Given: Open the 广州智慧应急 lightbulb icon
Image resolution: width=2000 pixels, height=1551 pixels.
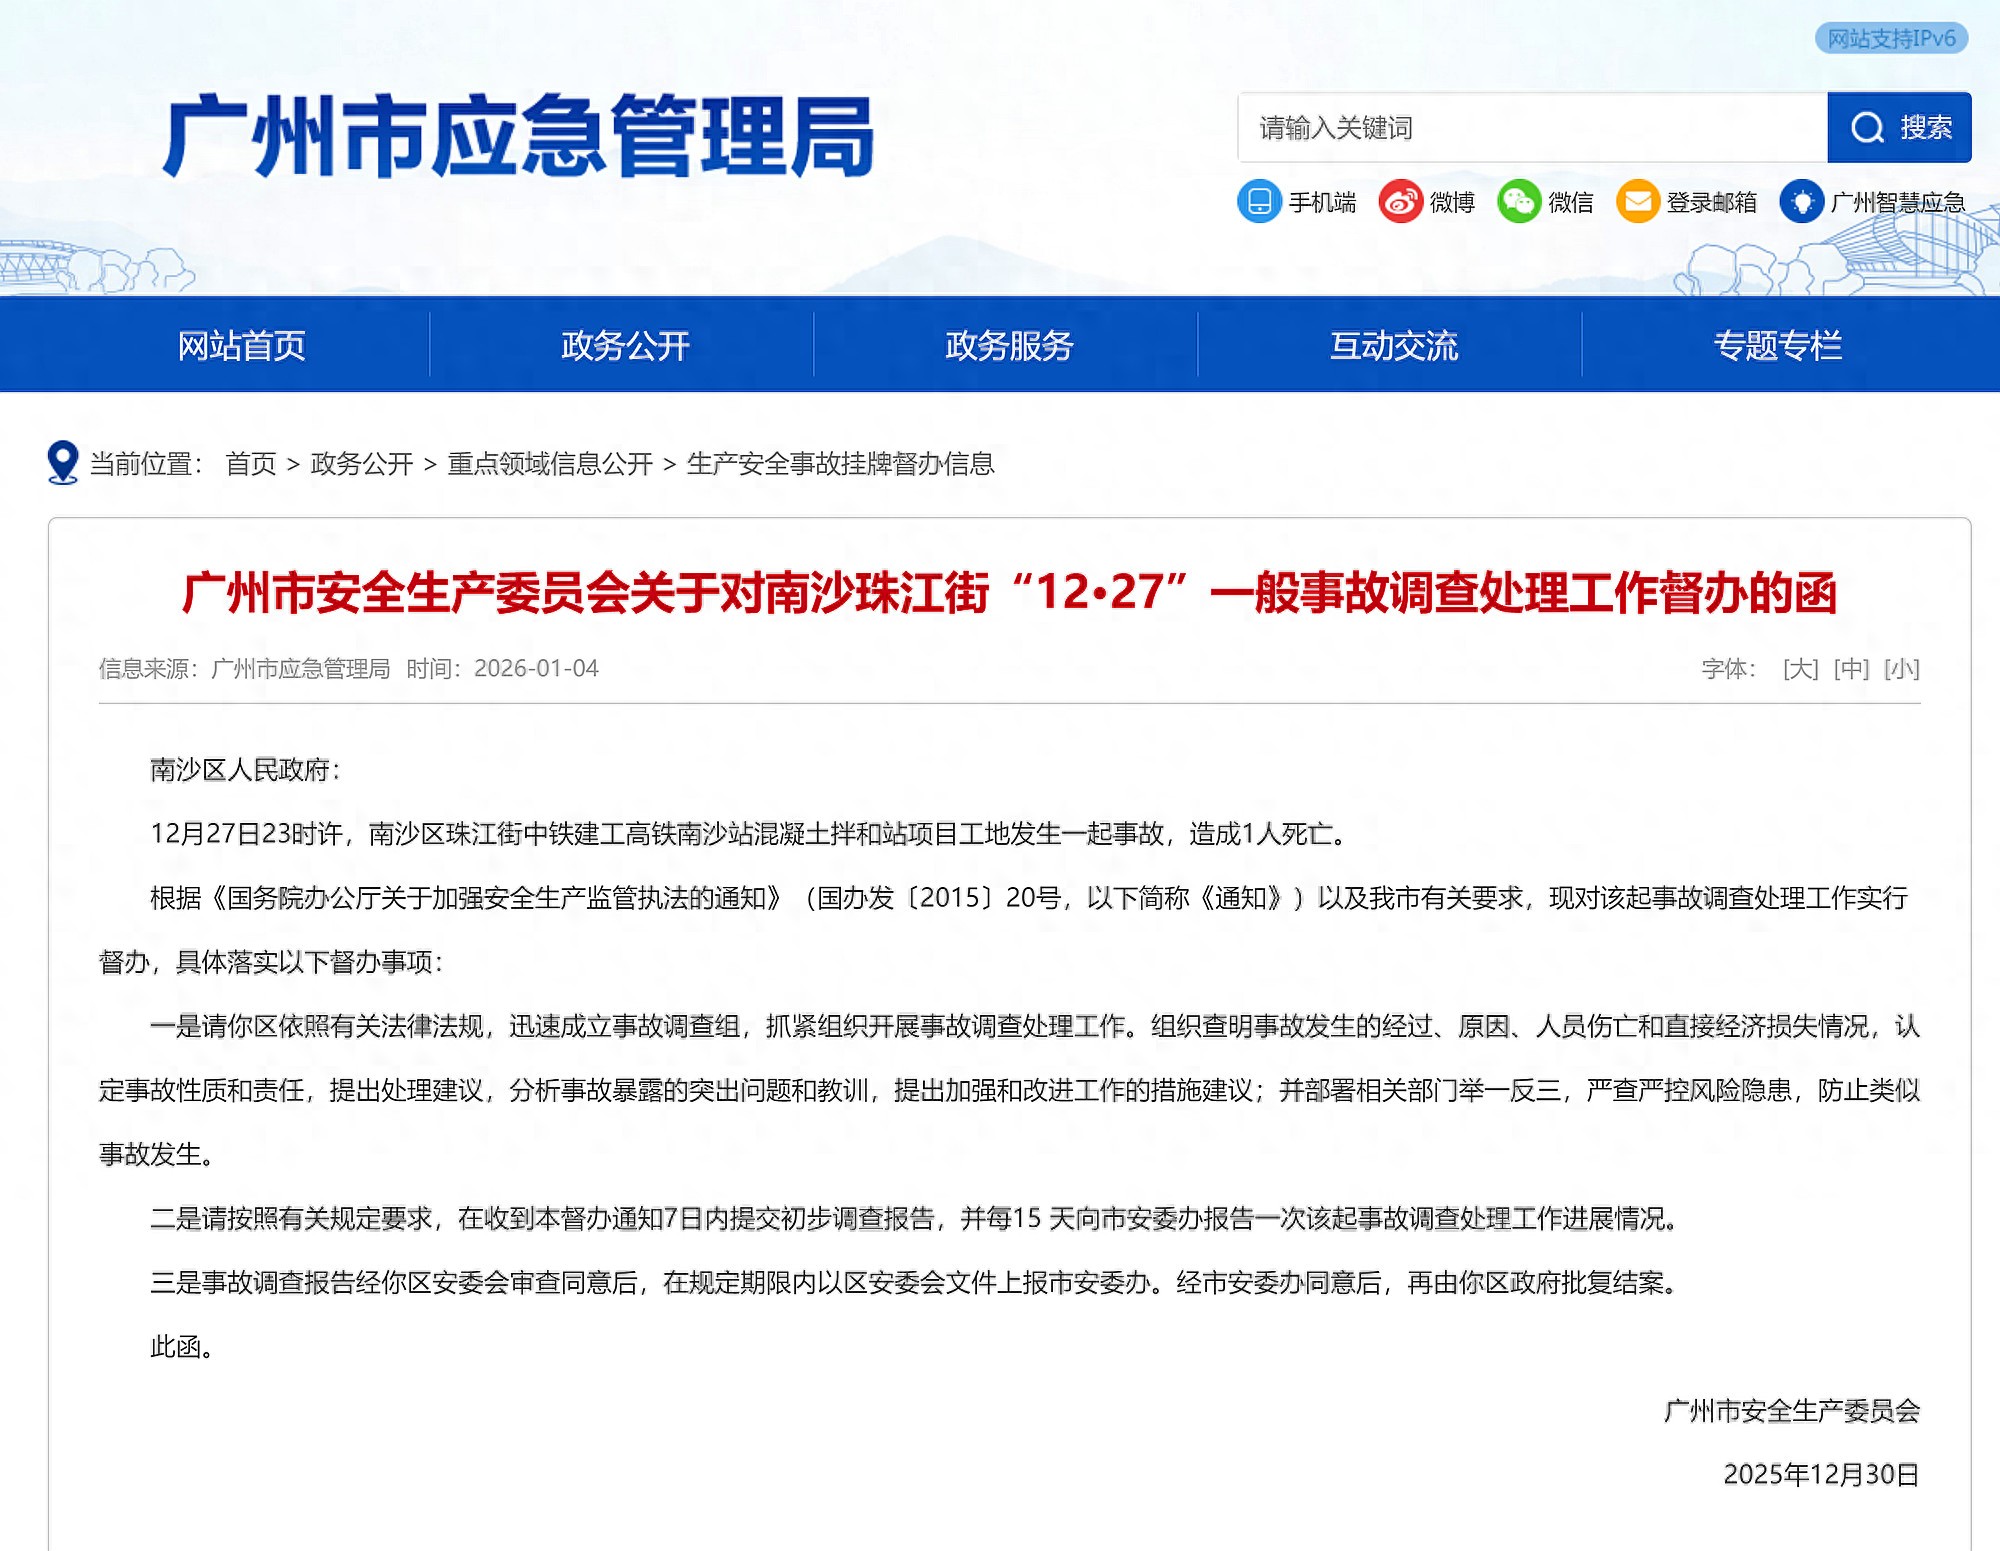Looking at the screenshot, I should [x=1801, y=202].
